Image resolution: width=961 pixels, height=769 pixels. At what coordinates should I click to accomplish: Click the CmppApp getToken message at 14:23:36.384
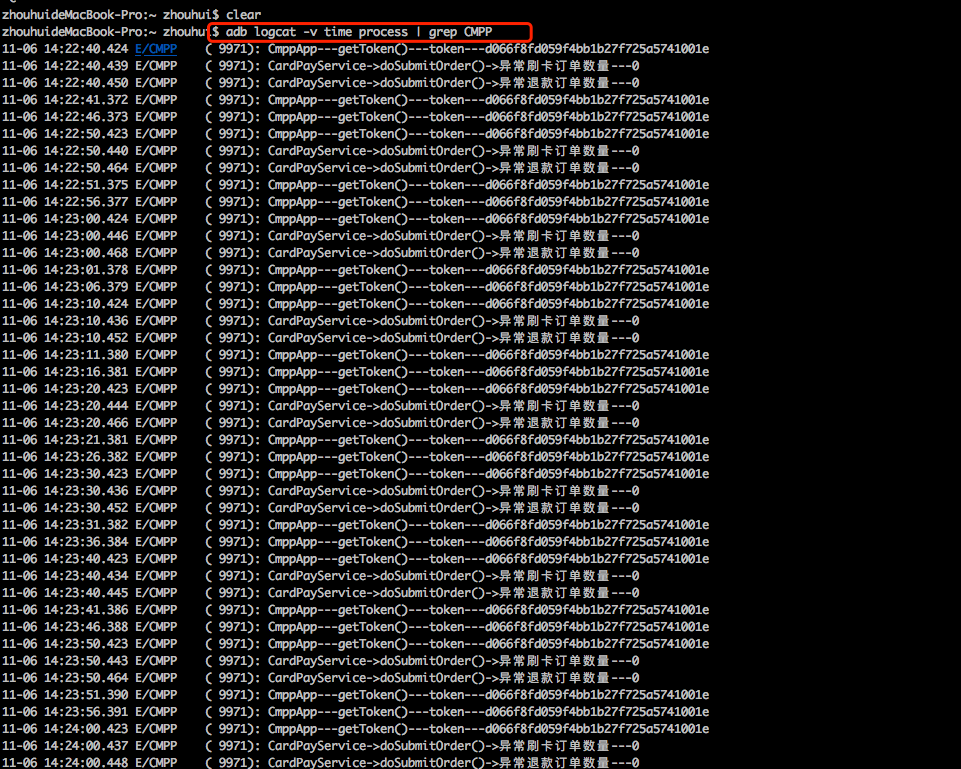coord(488,542)
